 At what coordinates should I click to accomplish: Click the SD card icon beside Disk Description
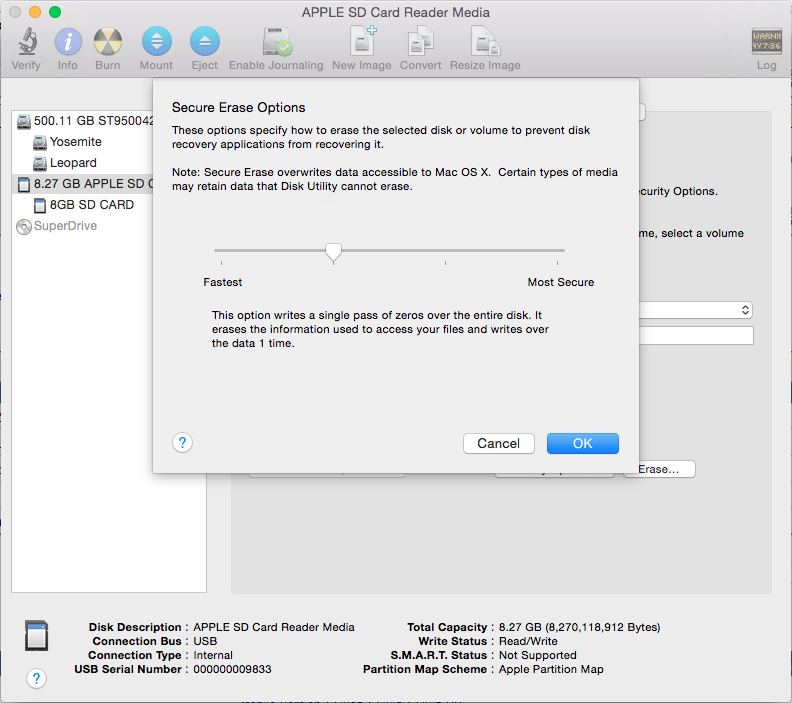pos(37,635)
